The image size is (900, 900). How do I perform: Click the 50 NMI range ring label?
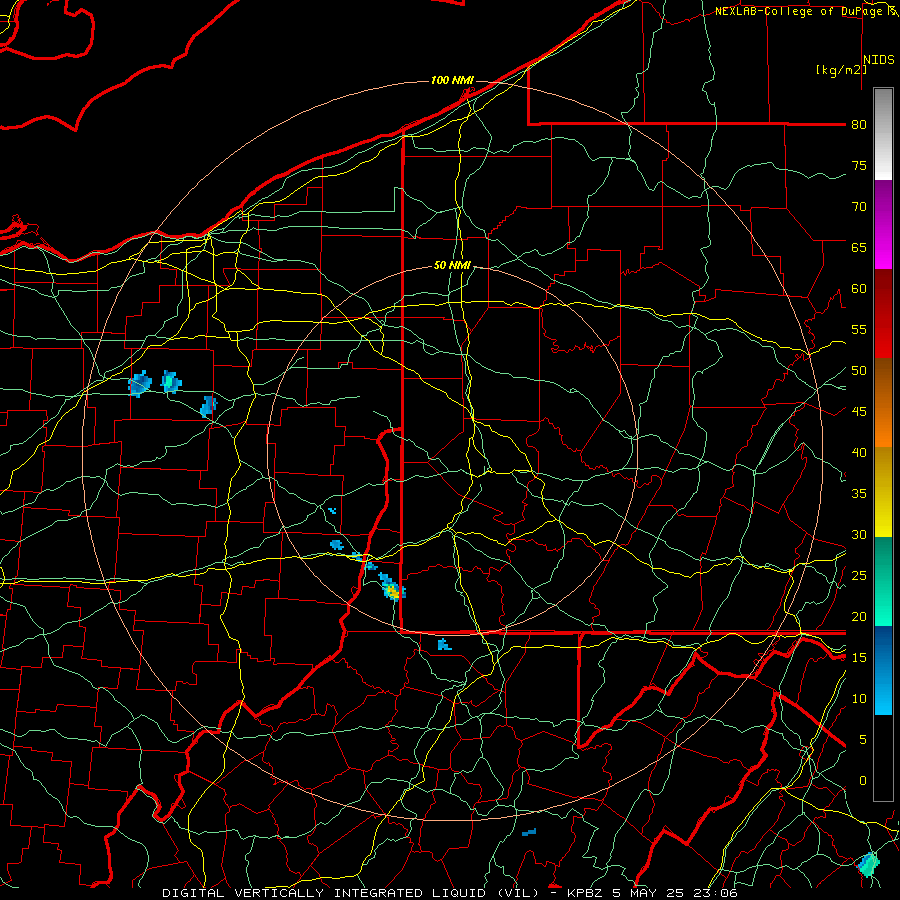[x=452, y=265]
